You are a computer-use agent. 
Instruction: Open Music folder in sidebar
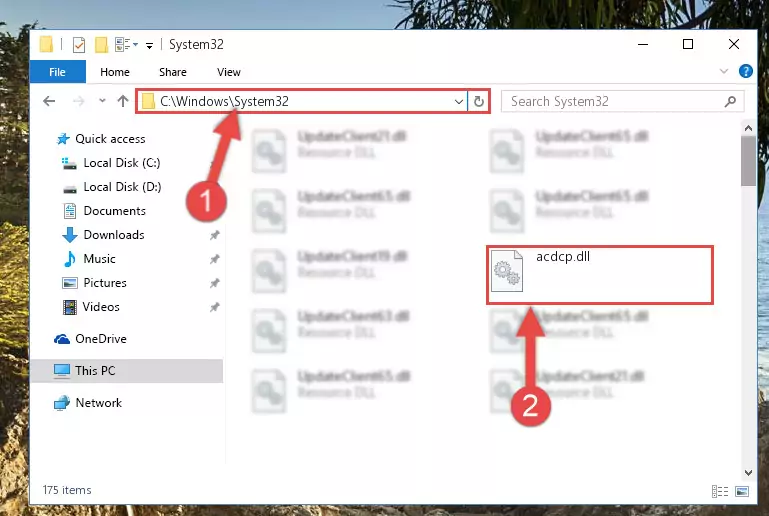(x=99, y=259)
